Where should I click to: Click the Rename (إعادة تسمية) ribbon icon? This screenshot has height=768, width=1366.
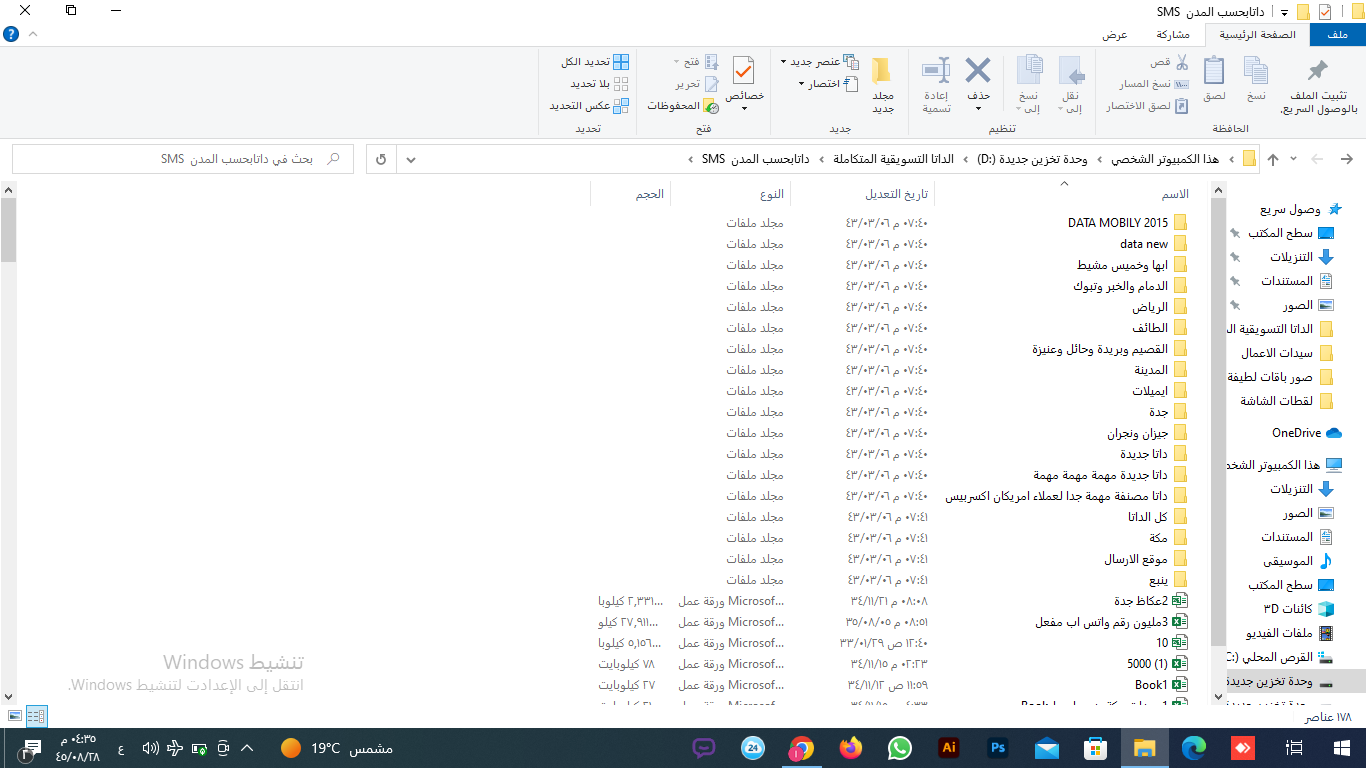coord(936,71)
